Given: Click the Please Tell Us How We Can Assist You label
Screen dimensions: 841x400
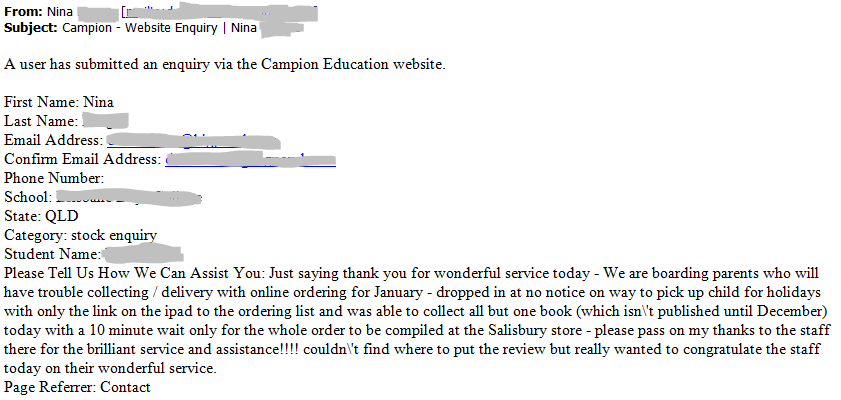Looking at the screenshot, I should click(135, 273).
